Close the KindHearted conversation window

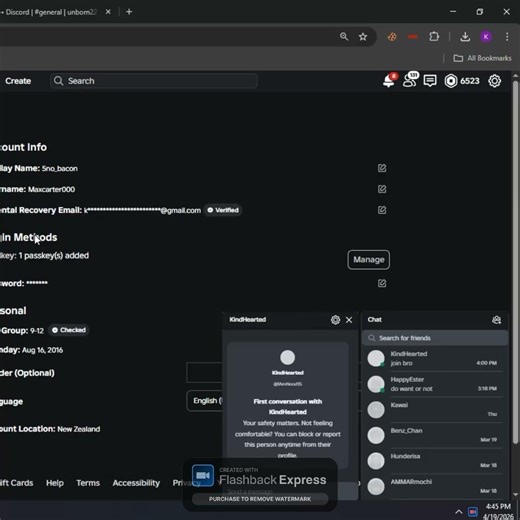coord(349,320)
